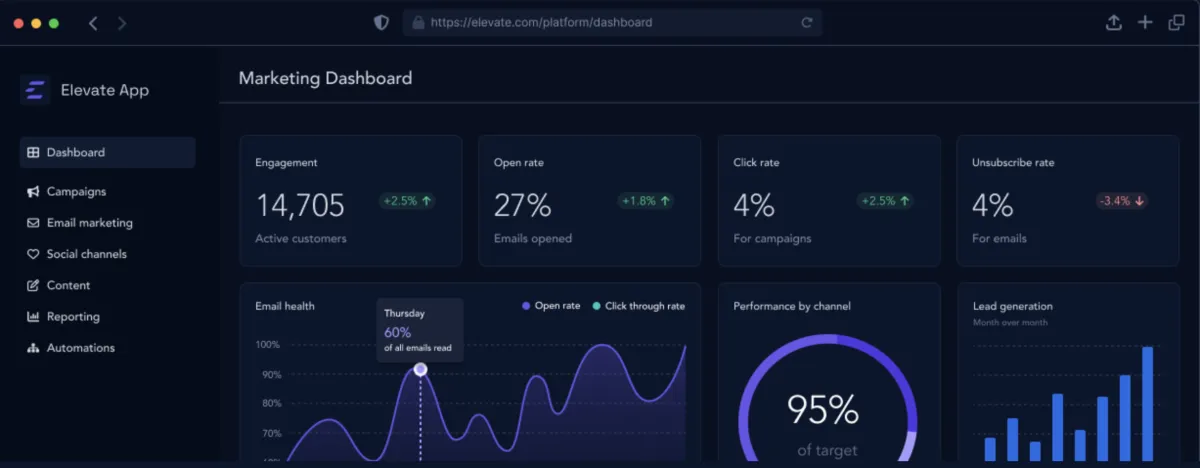Click the 14,705 engagement value
This screenshot has height=468, width=1200.
click(300, 206)
